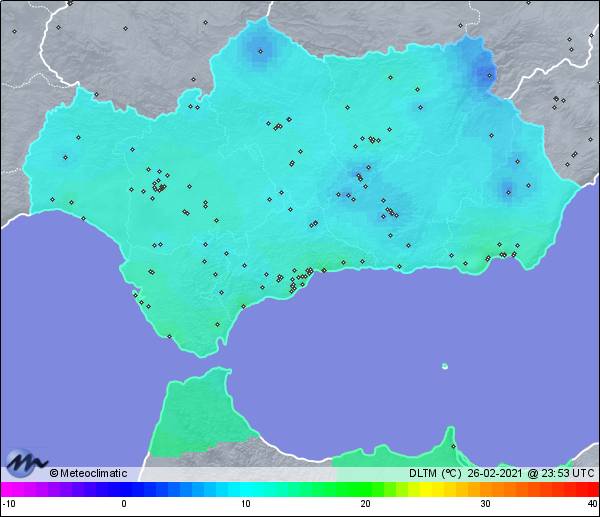600x517 pixels.
Task: Click the 10 label on the temperature scale
Action: (x=246, y=503)
